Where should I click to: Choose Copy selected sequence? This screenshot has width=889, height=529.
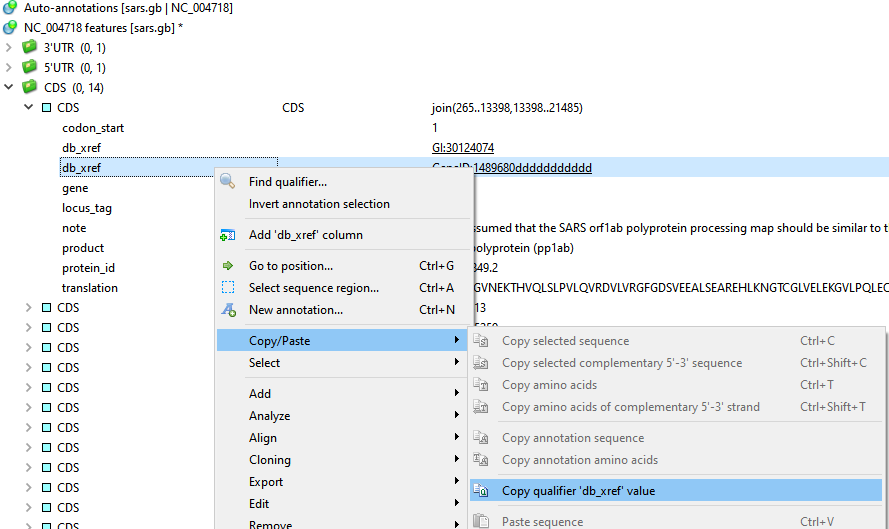tap(676, 341)
